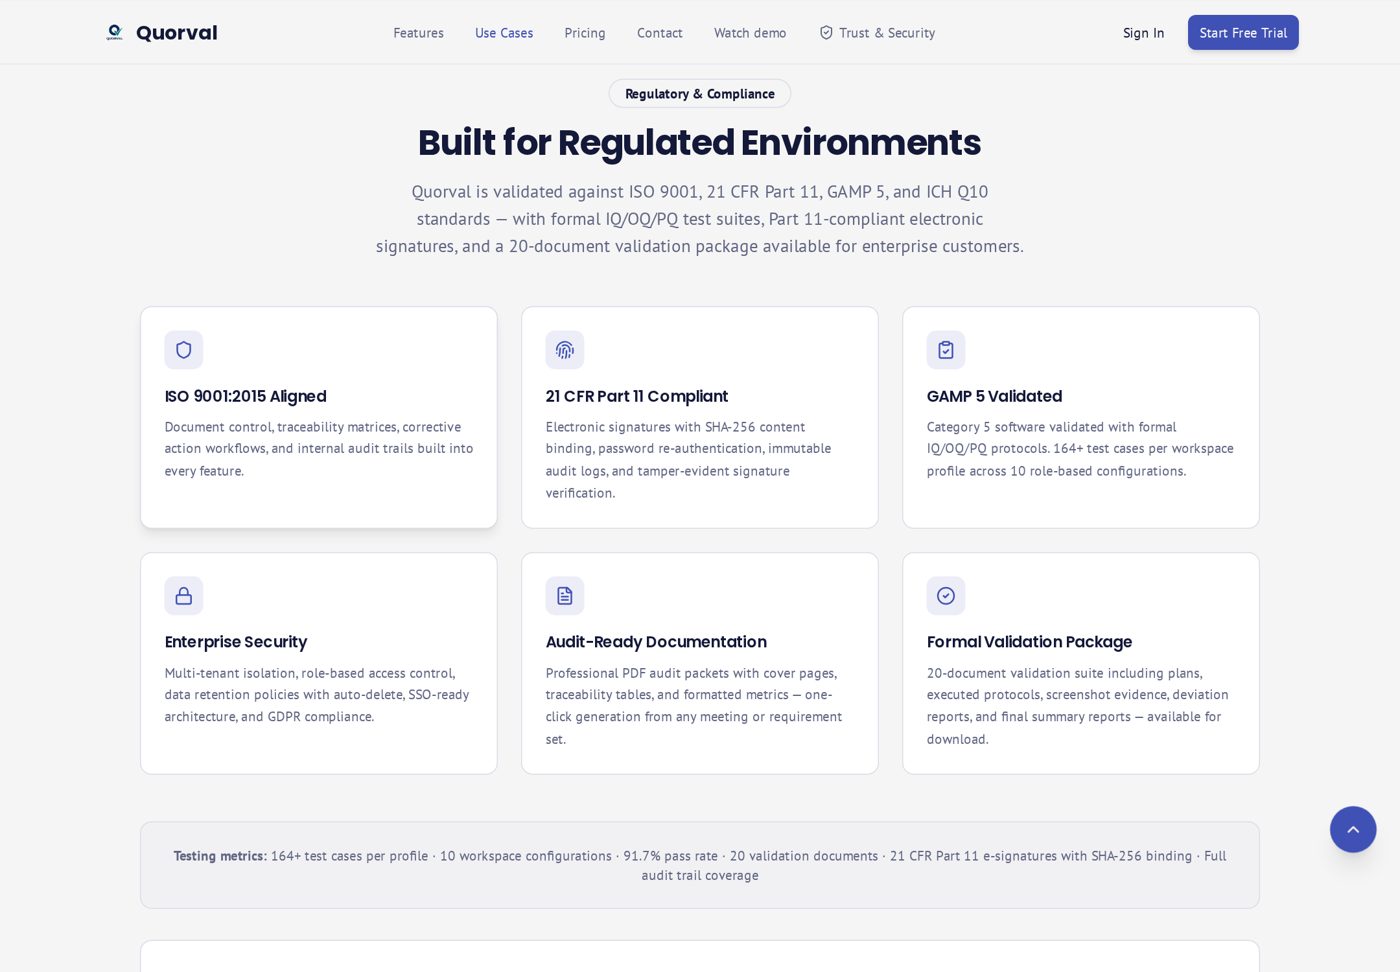Click the fingerprint icon on 21 CFR Part 11 card
This screenshot has width=1400, height=972.
point(565,350)
